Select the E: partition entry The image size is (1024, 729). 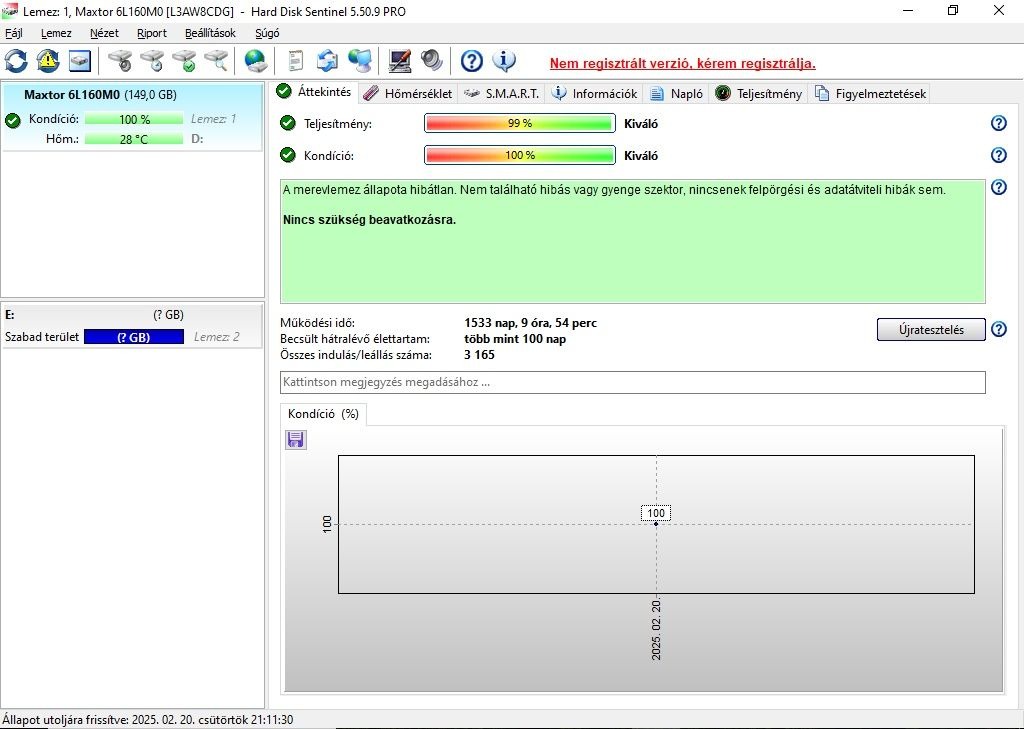pyautogui.click(x=133, y=325)
